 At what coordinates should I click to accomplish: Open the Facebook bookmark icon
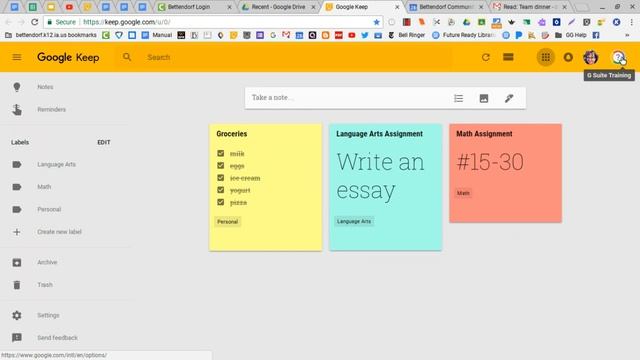[x=596, y=35]
